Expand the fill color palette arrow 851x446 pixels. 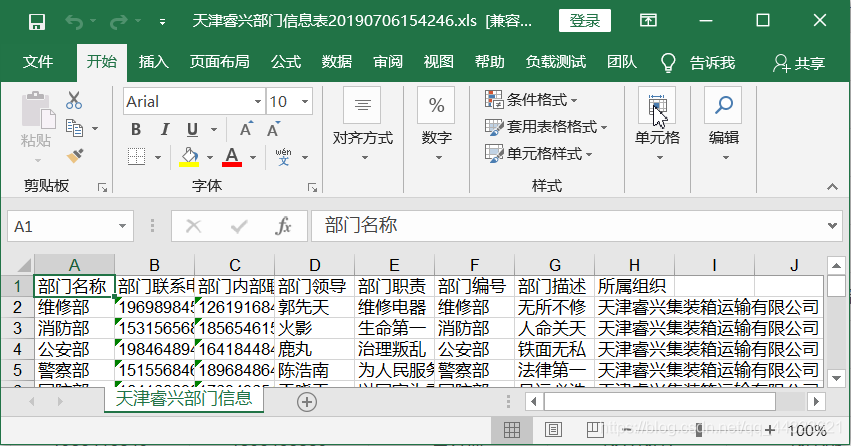point(210,157)
